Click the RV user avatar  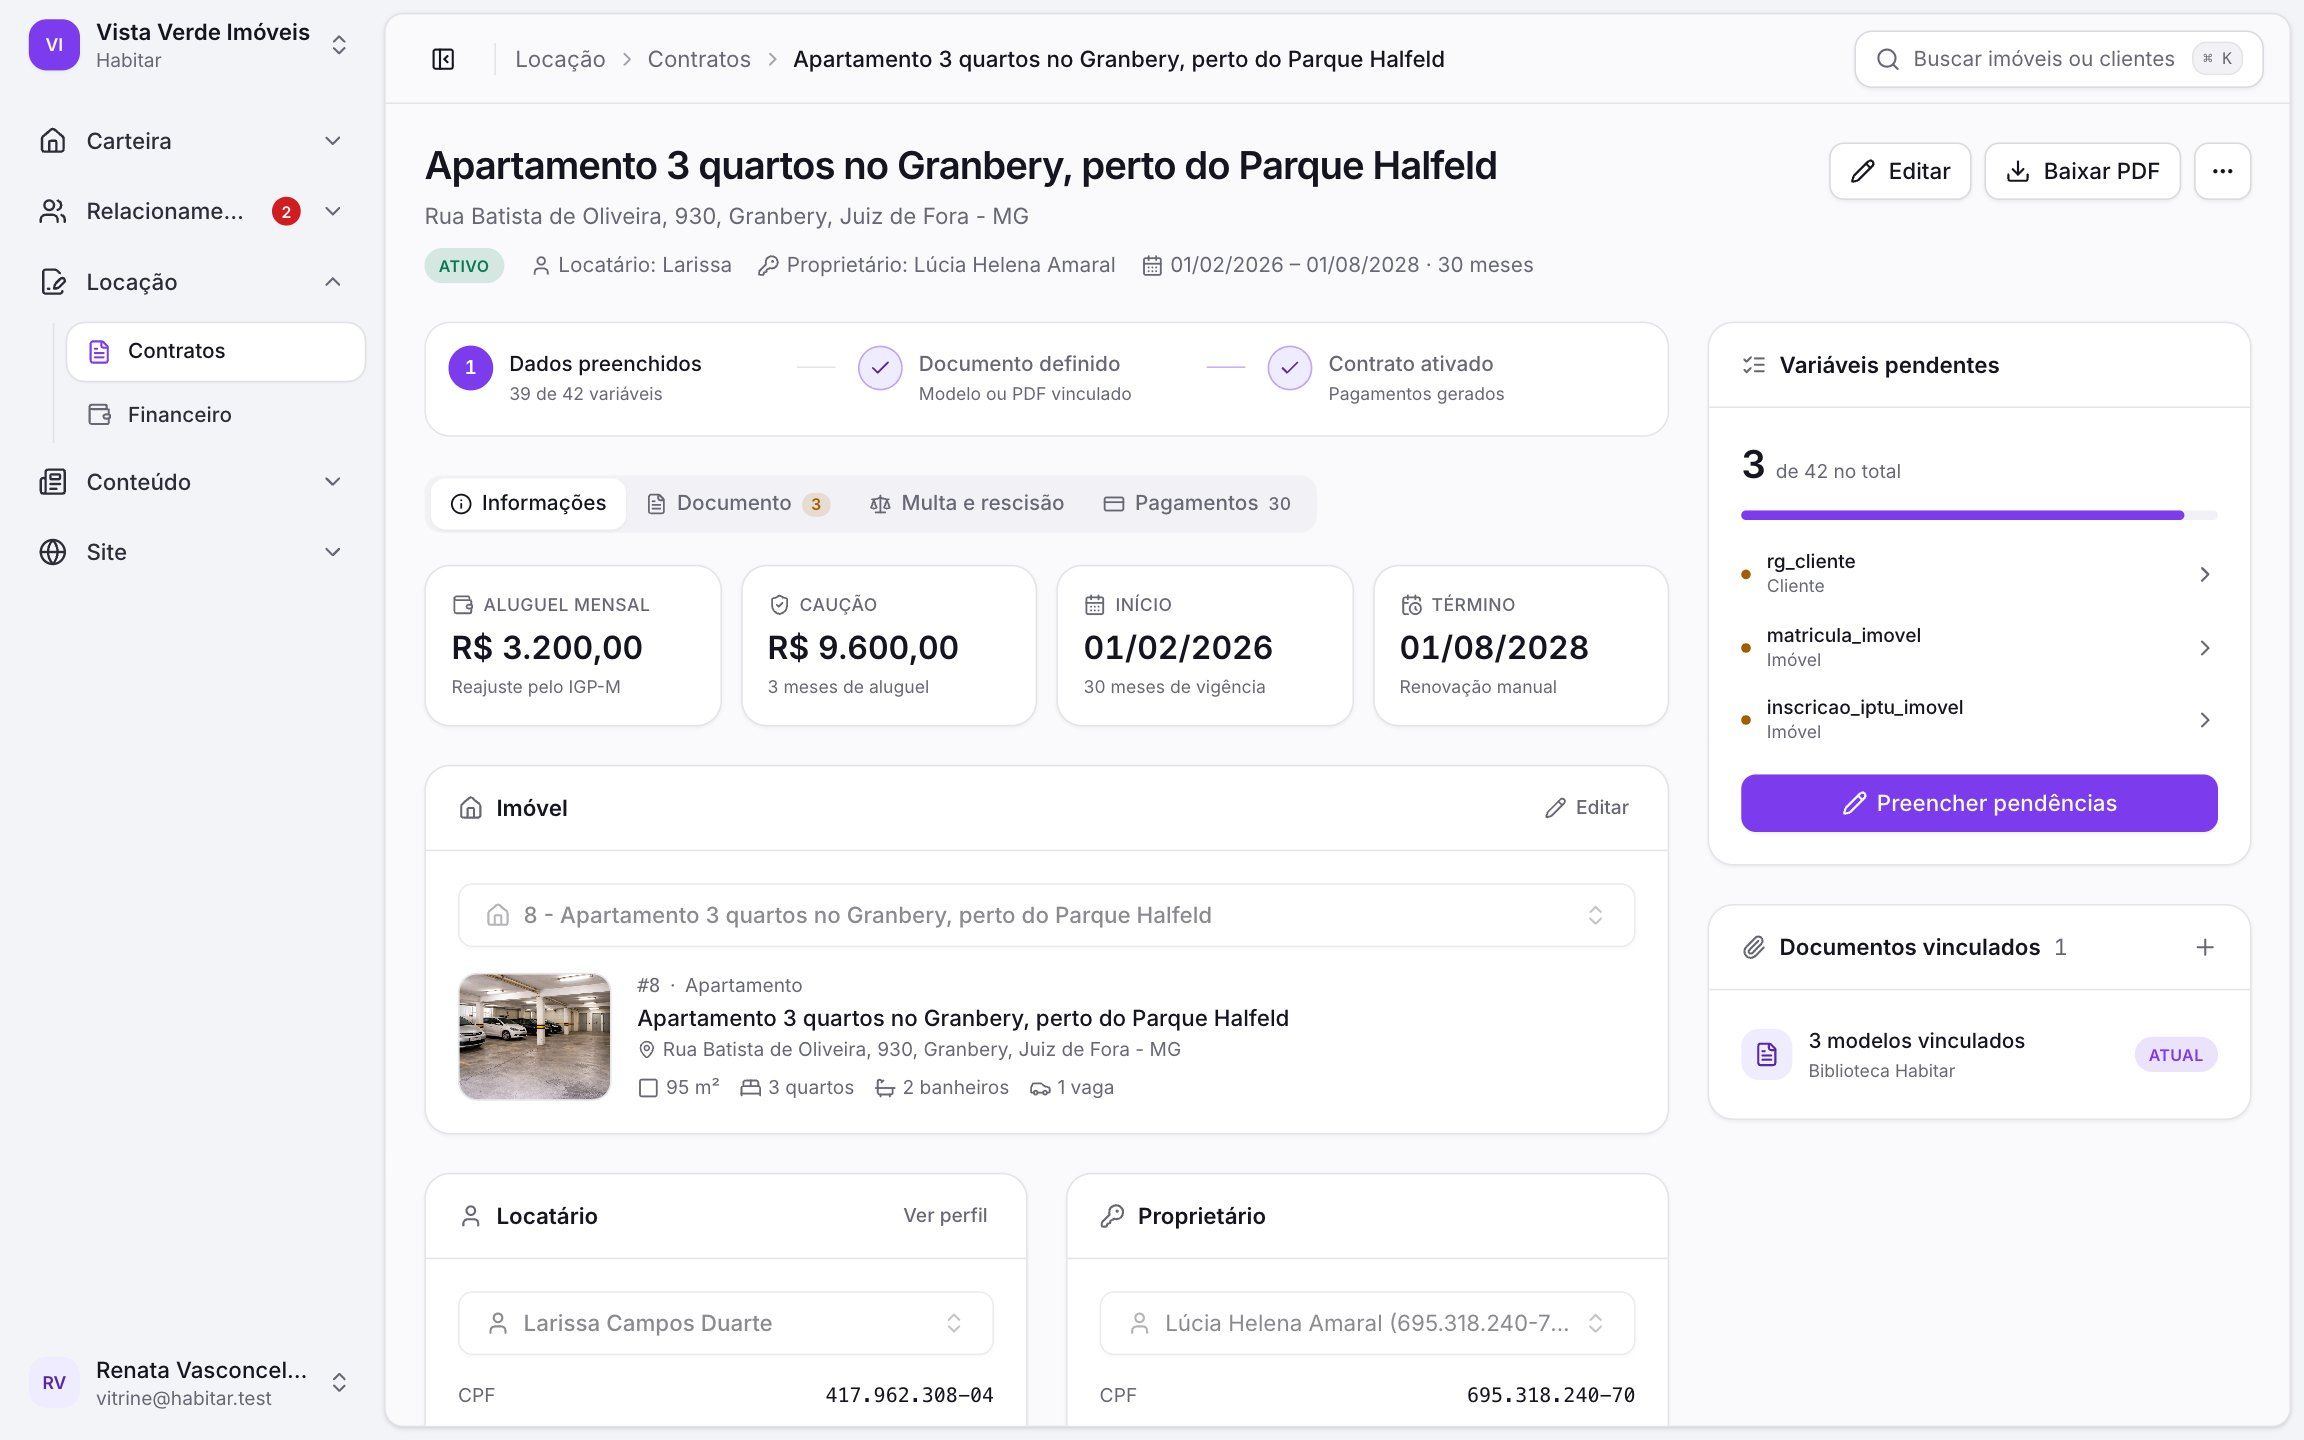54,1382
